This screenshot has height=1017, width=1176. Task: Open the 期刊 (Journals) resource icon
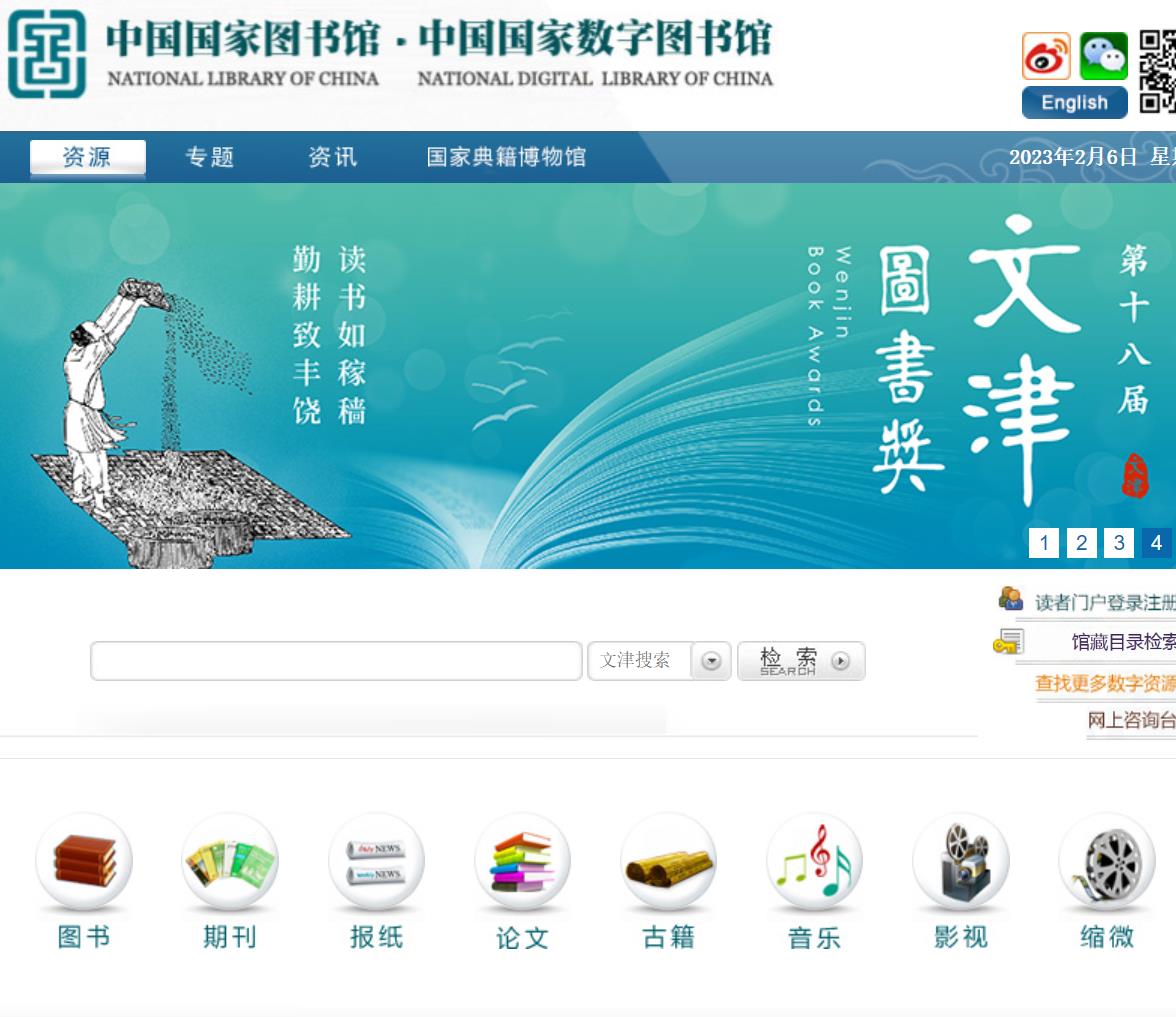point(229,862)
